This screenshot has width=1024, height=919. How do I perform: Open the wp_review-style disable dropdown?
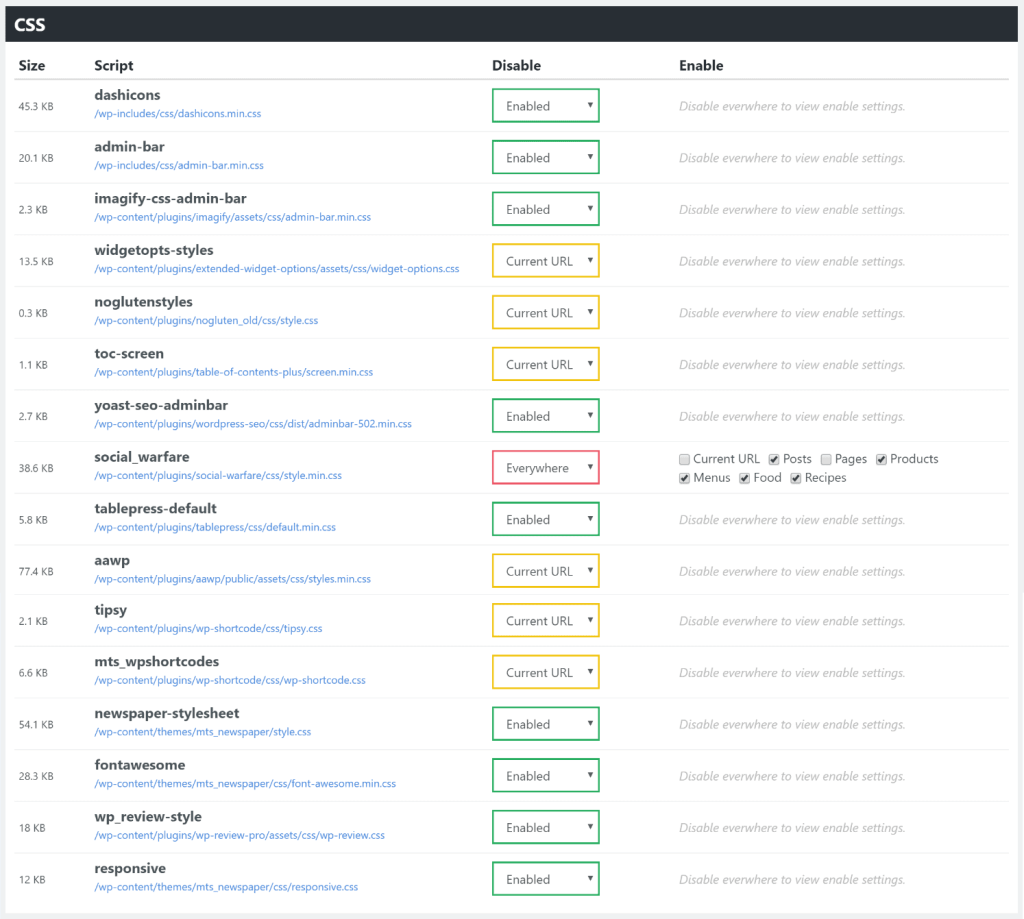545,826
